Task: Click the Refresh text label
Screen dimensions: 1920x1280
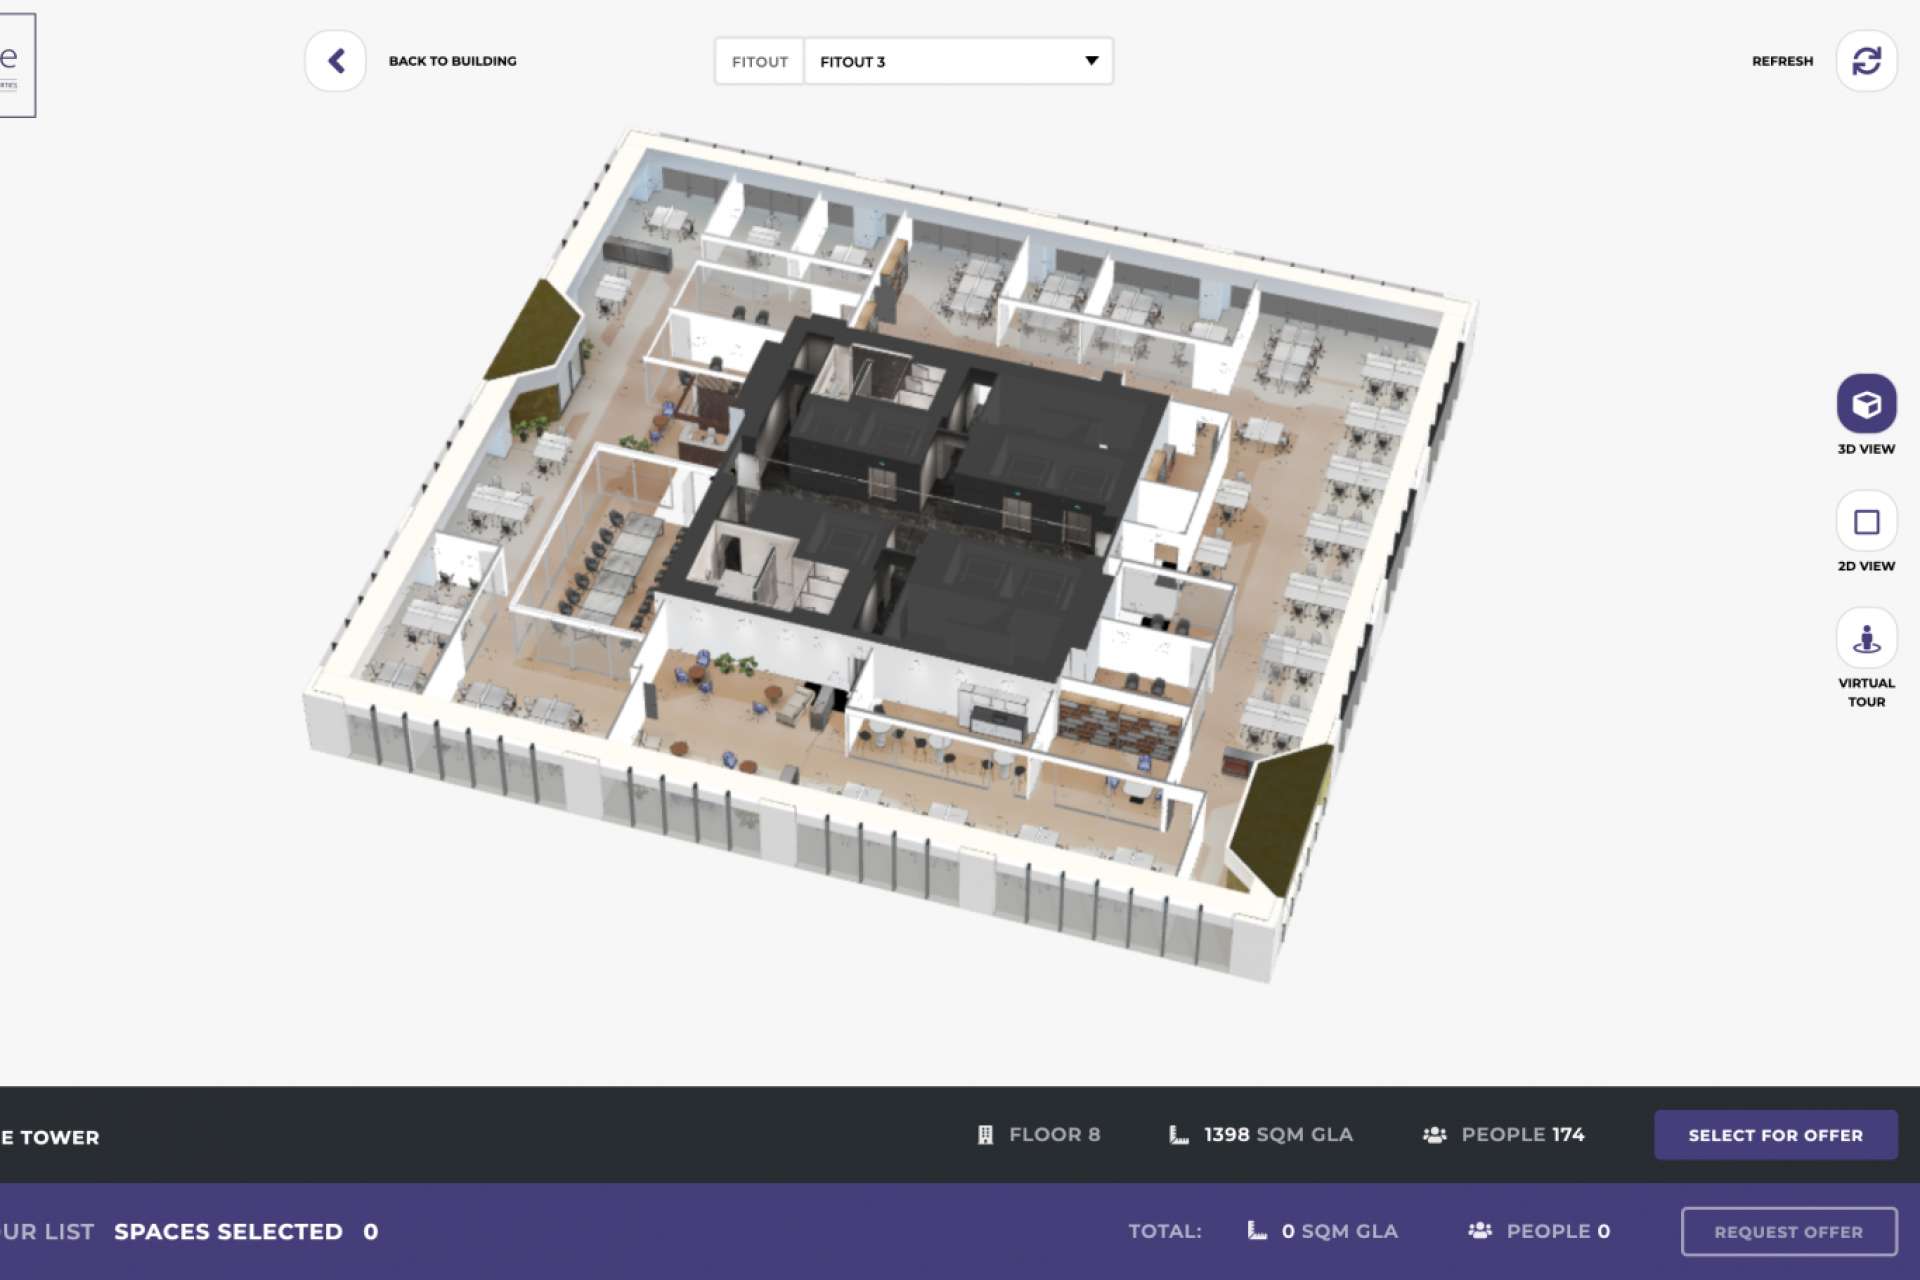Action: point(1782,61)
